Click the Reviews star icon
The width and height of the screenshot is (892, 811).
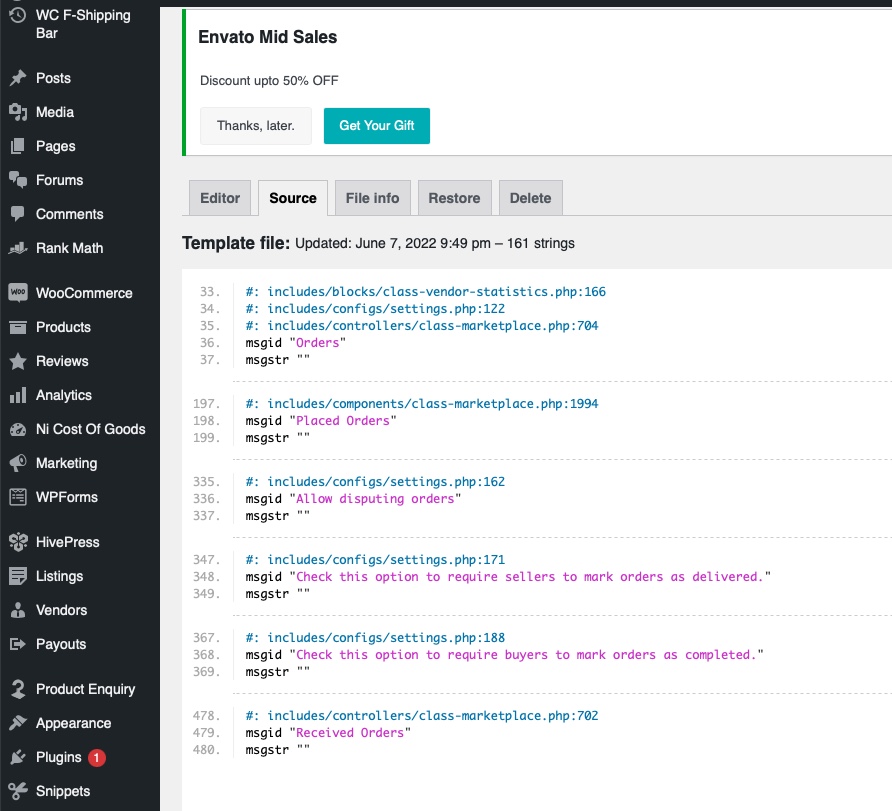click(18, 361)
